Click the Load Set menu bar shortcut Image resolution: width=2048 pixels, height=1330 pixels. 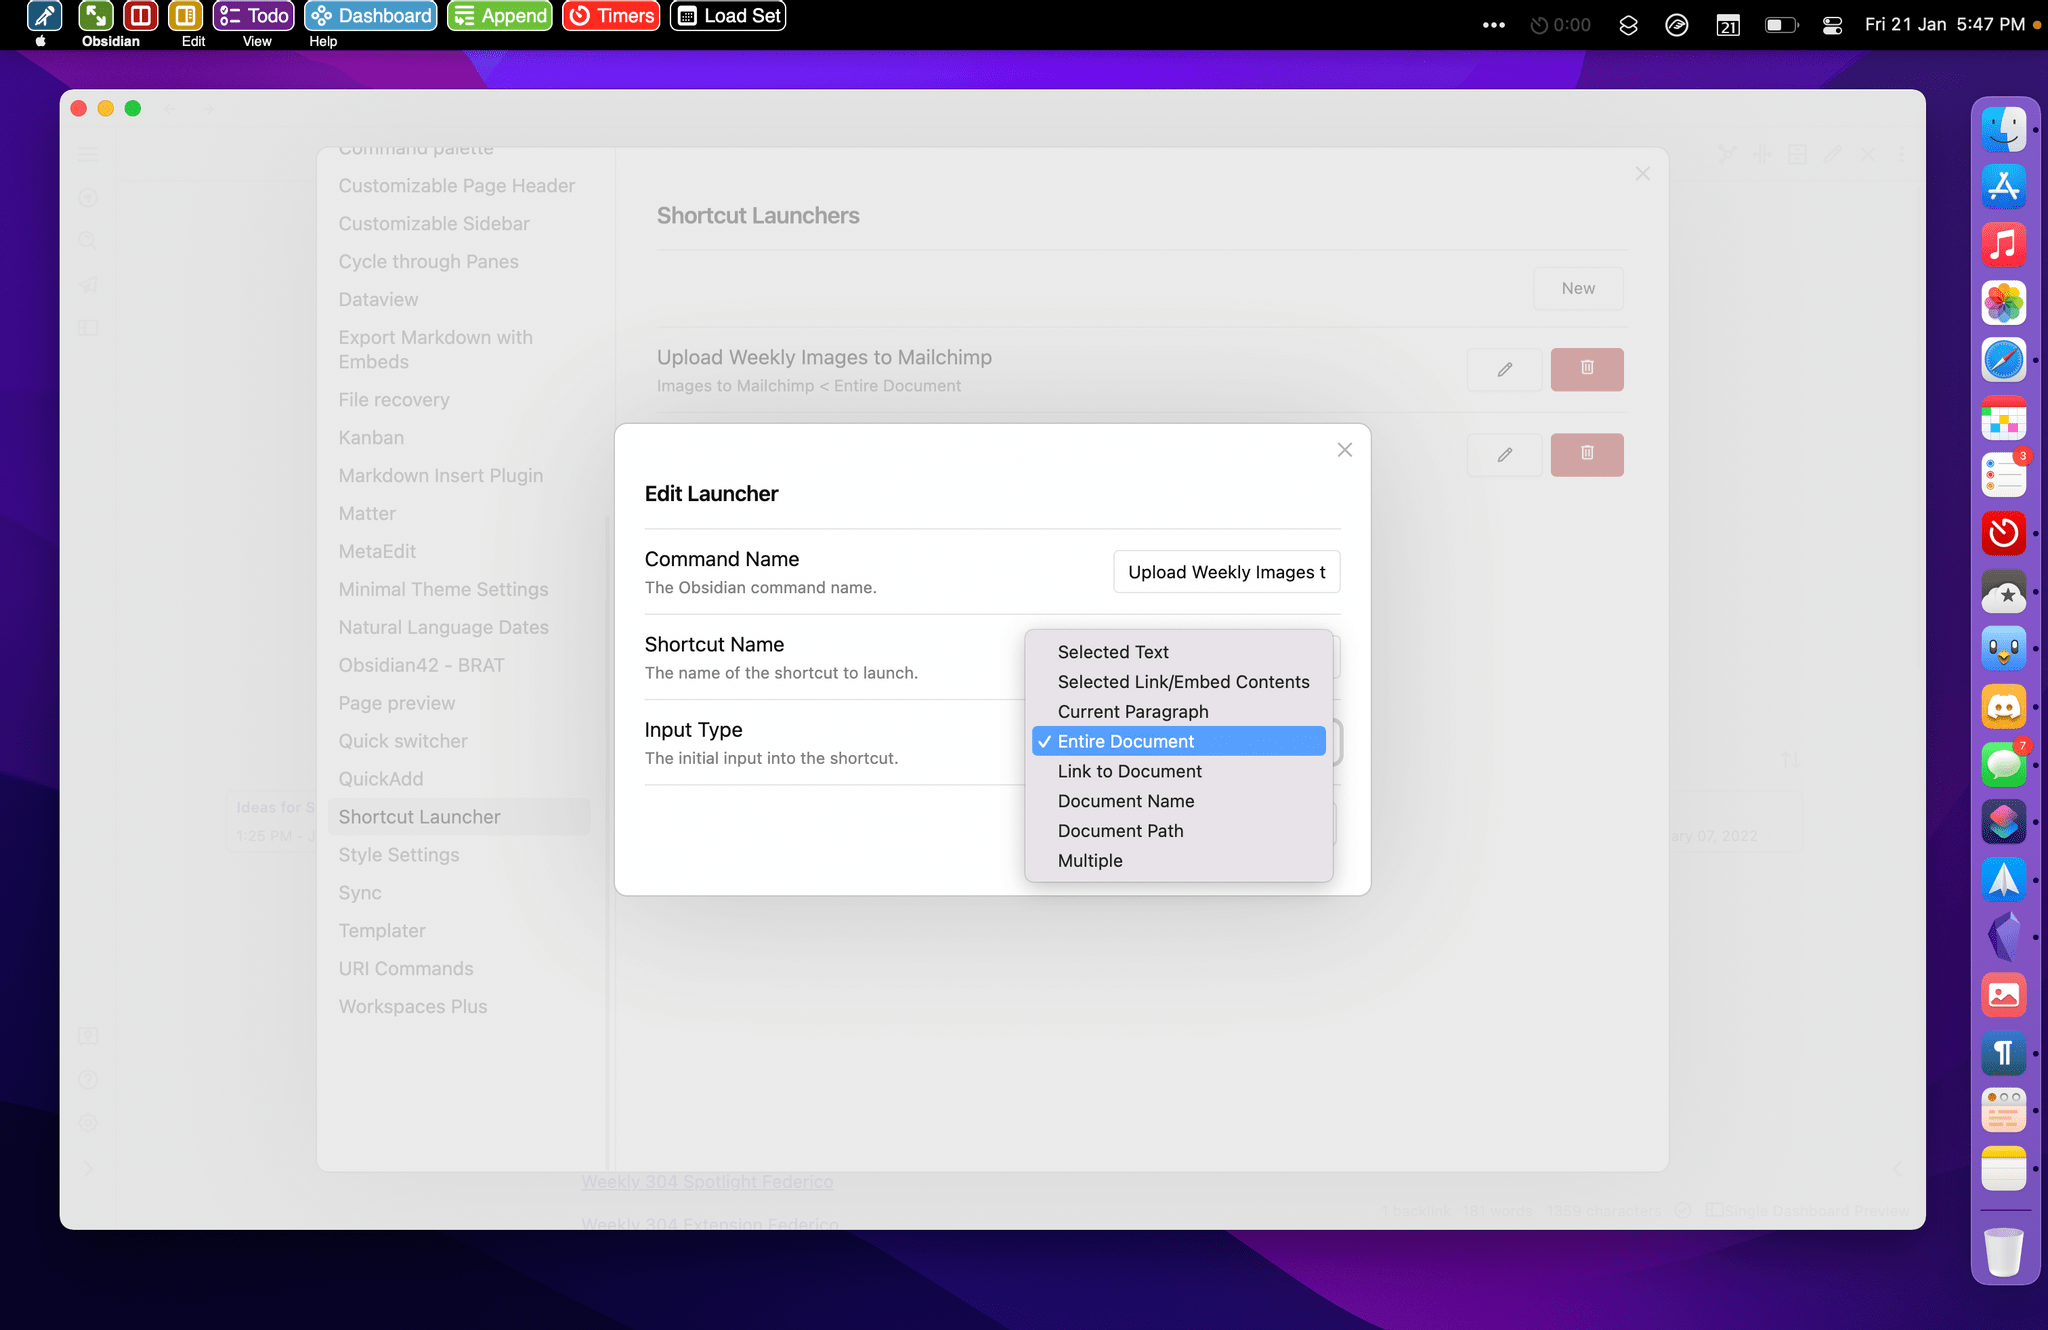pyautogui.click(x=728, y=16)
